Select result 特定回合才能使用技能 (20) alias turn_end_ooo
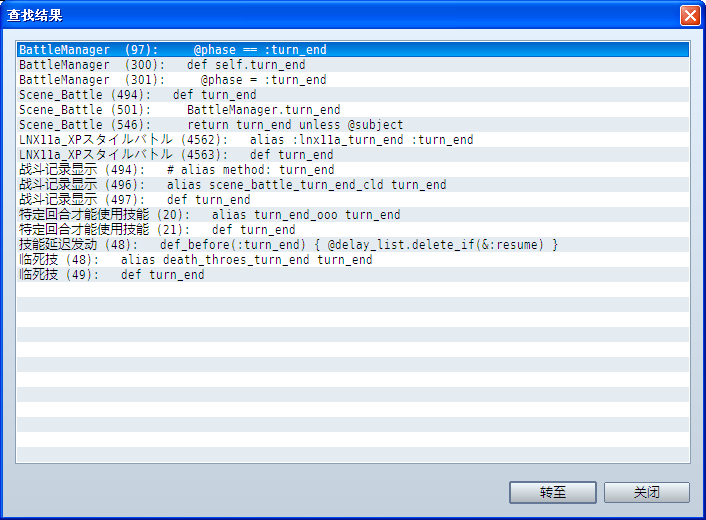This screenshot has width=706, height=520. [353, 215]
